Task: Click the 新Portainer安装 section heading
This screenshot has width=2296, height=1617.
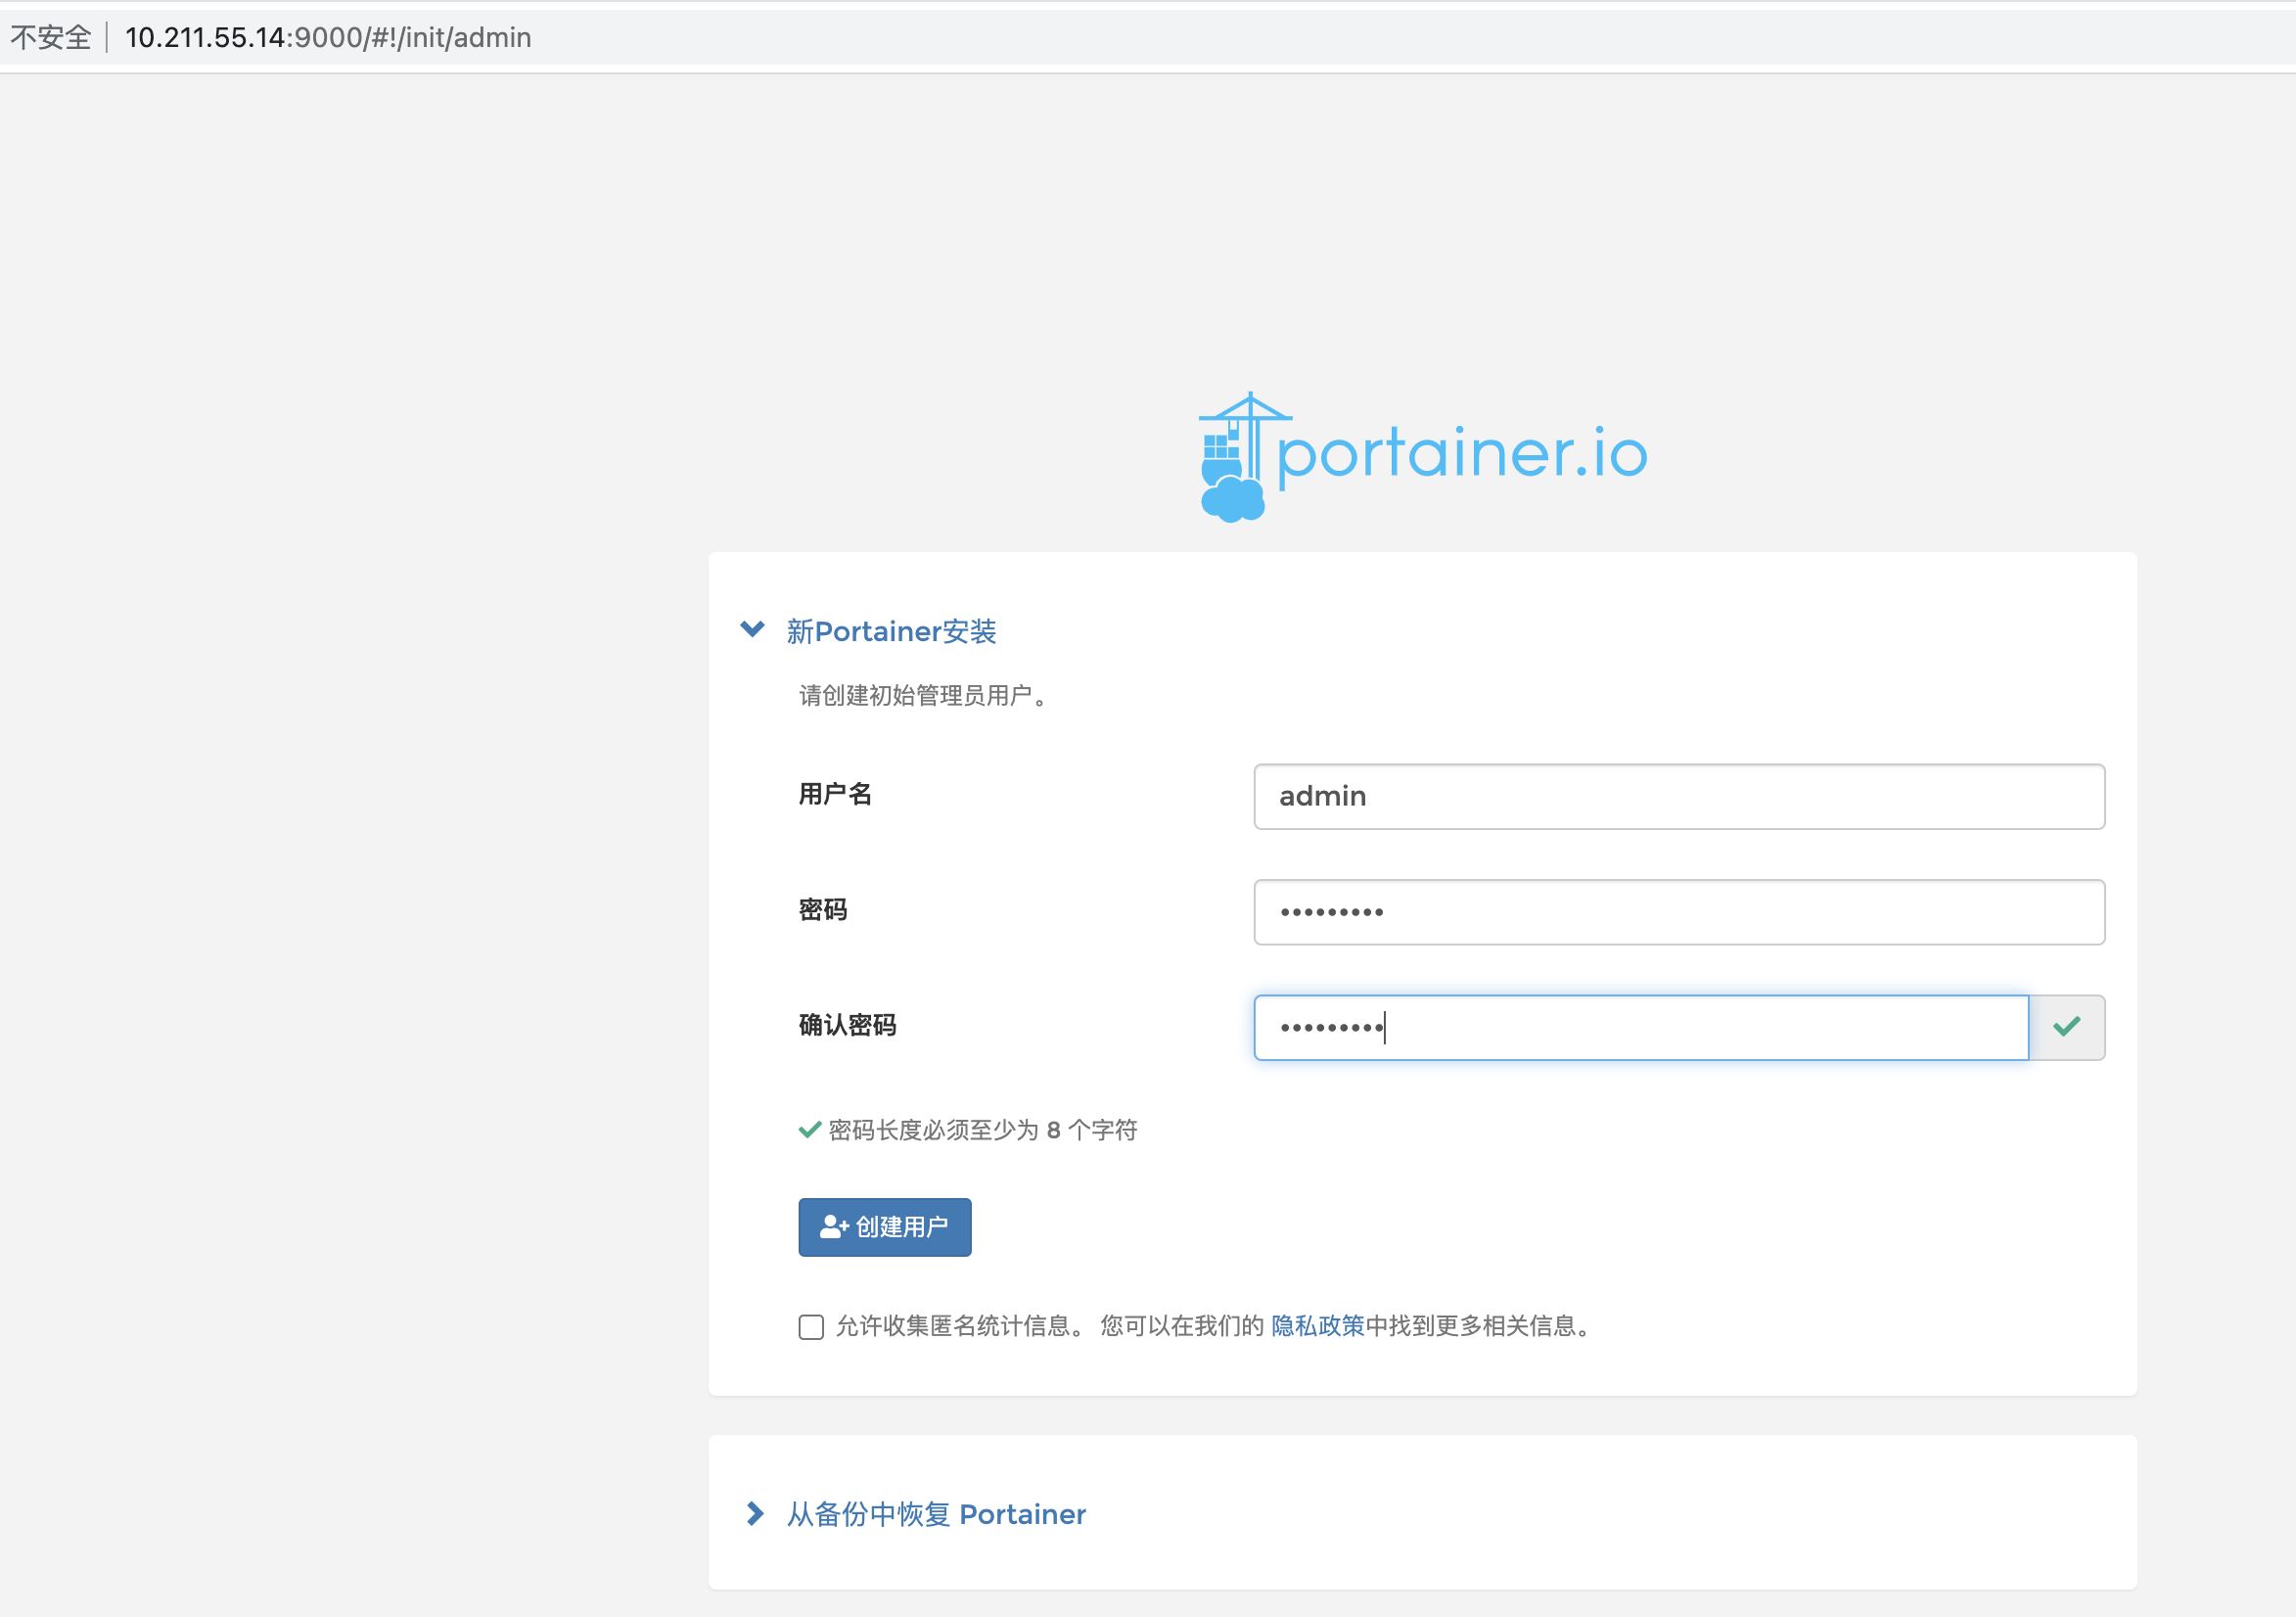Action: click(891, 631)
